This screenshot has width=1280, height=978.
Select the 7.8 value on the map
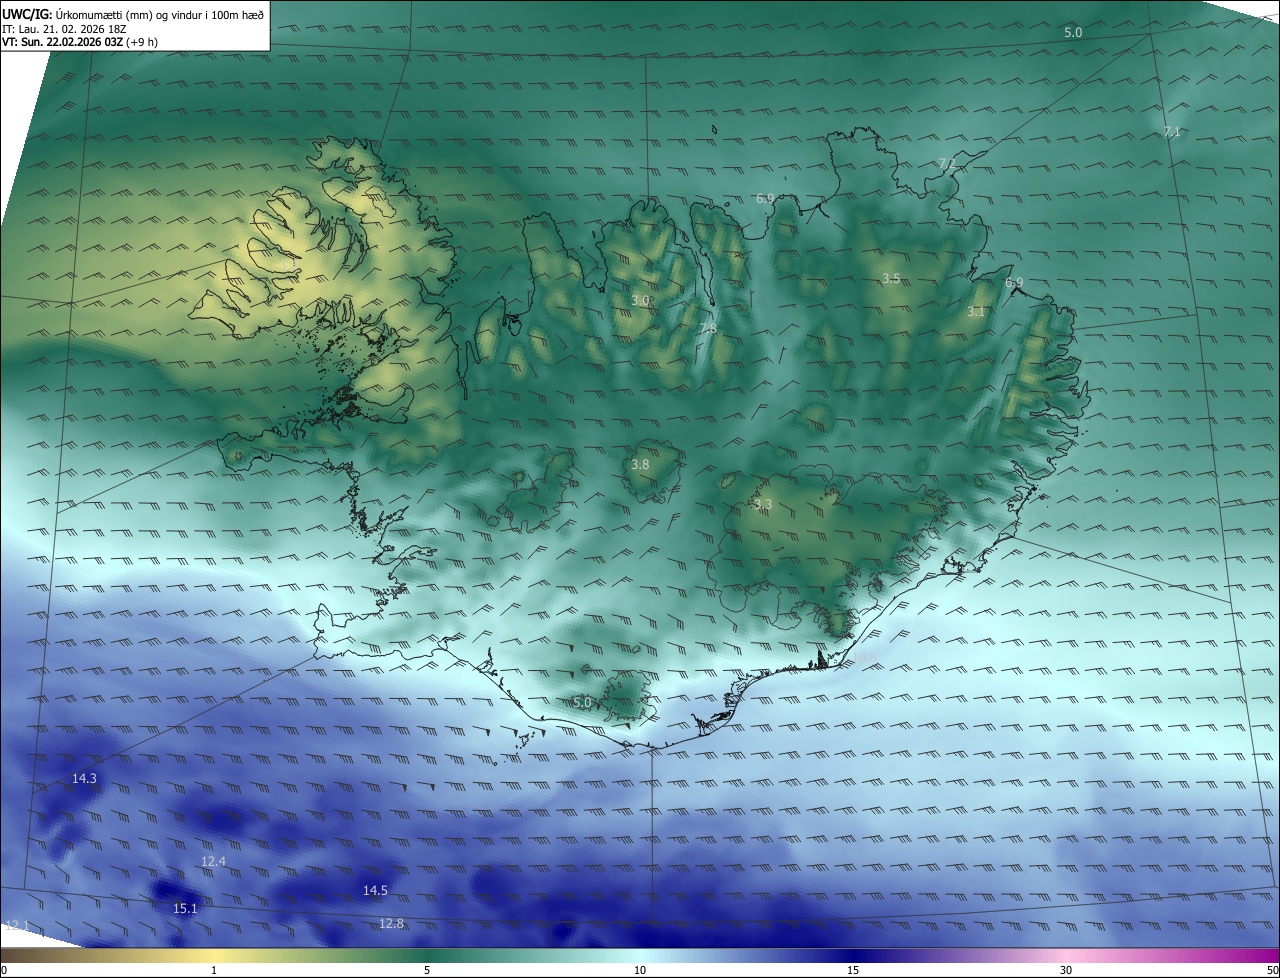click(x=707, y=328)
